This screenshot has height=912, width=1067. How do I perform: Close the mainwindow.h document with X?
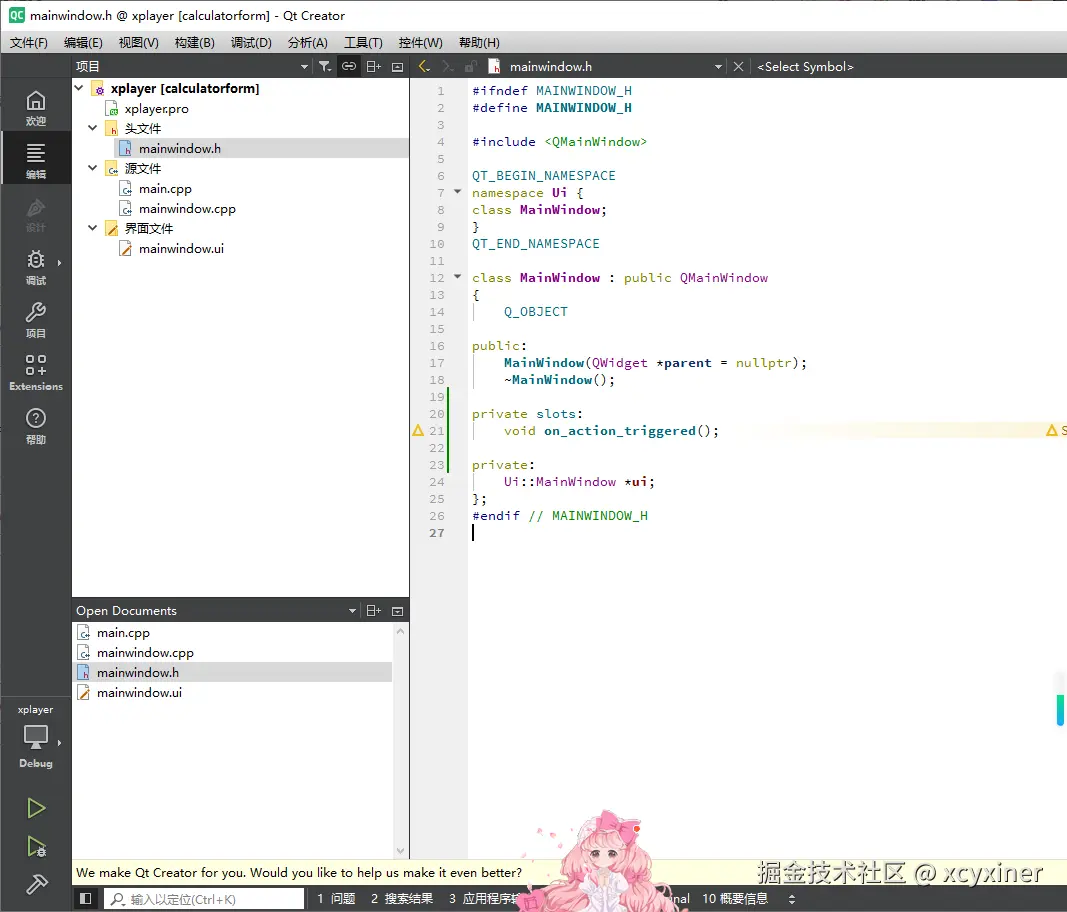click(x=738, y=66)
